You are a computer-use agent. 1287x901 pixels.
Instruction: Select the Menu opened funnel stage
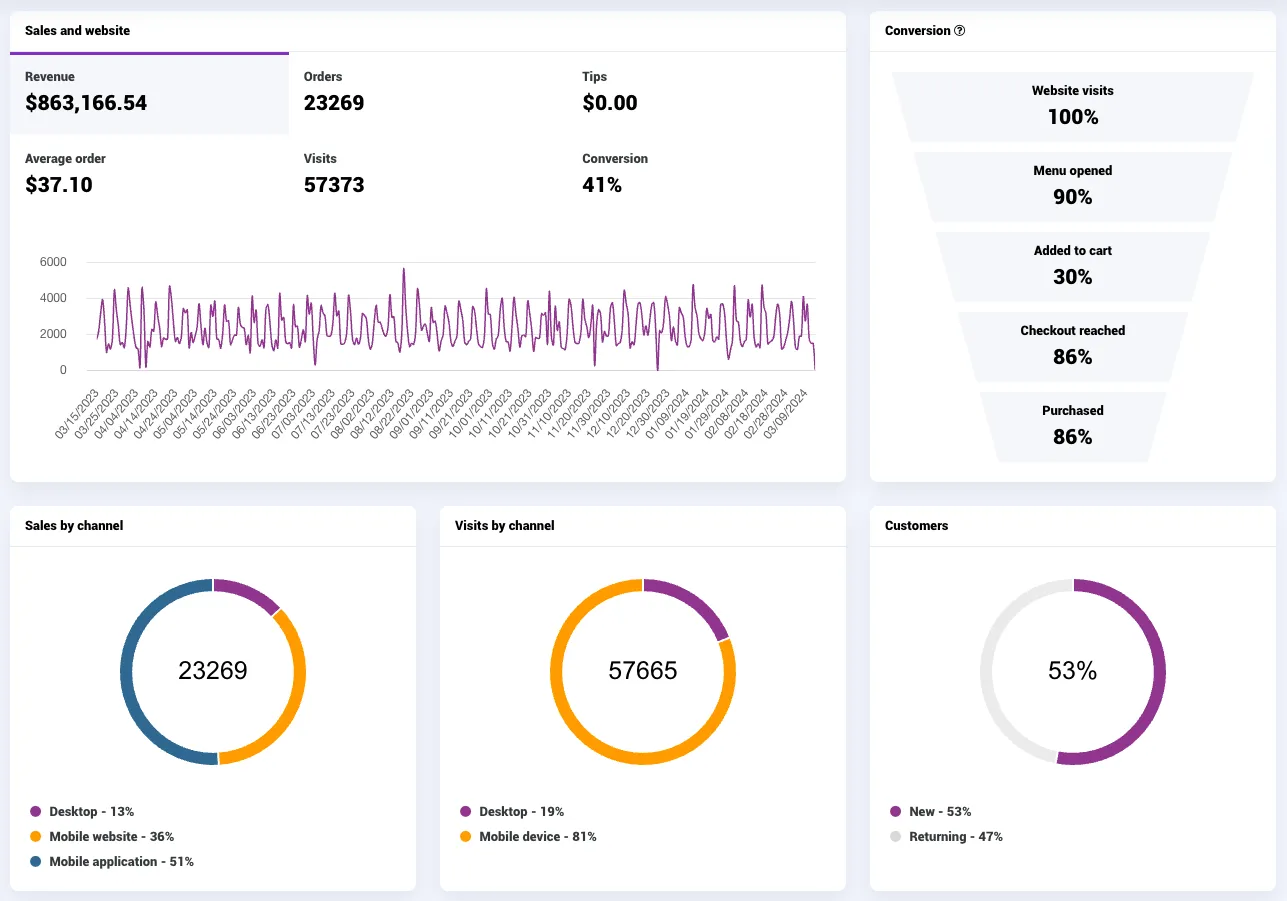pyautogui.click(x=1073, y=186)
